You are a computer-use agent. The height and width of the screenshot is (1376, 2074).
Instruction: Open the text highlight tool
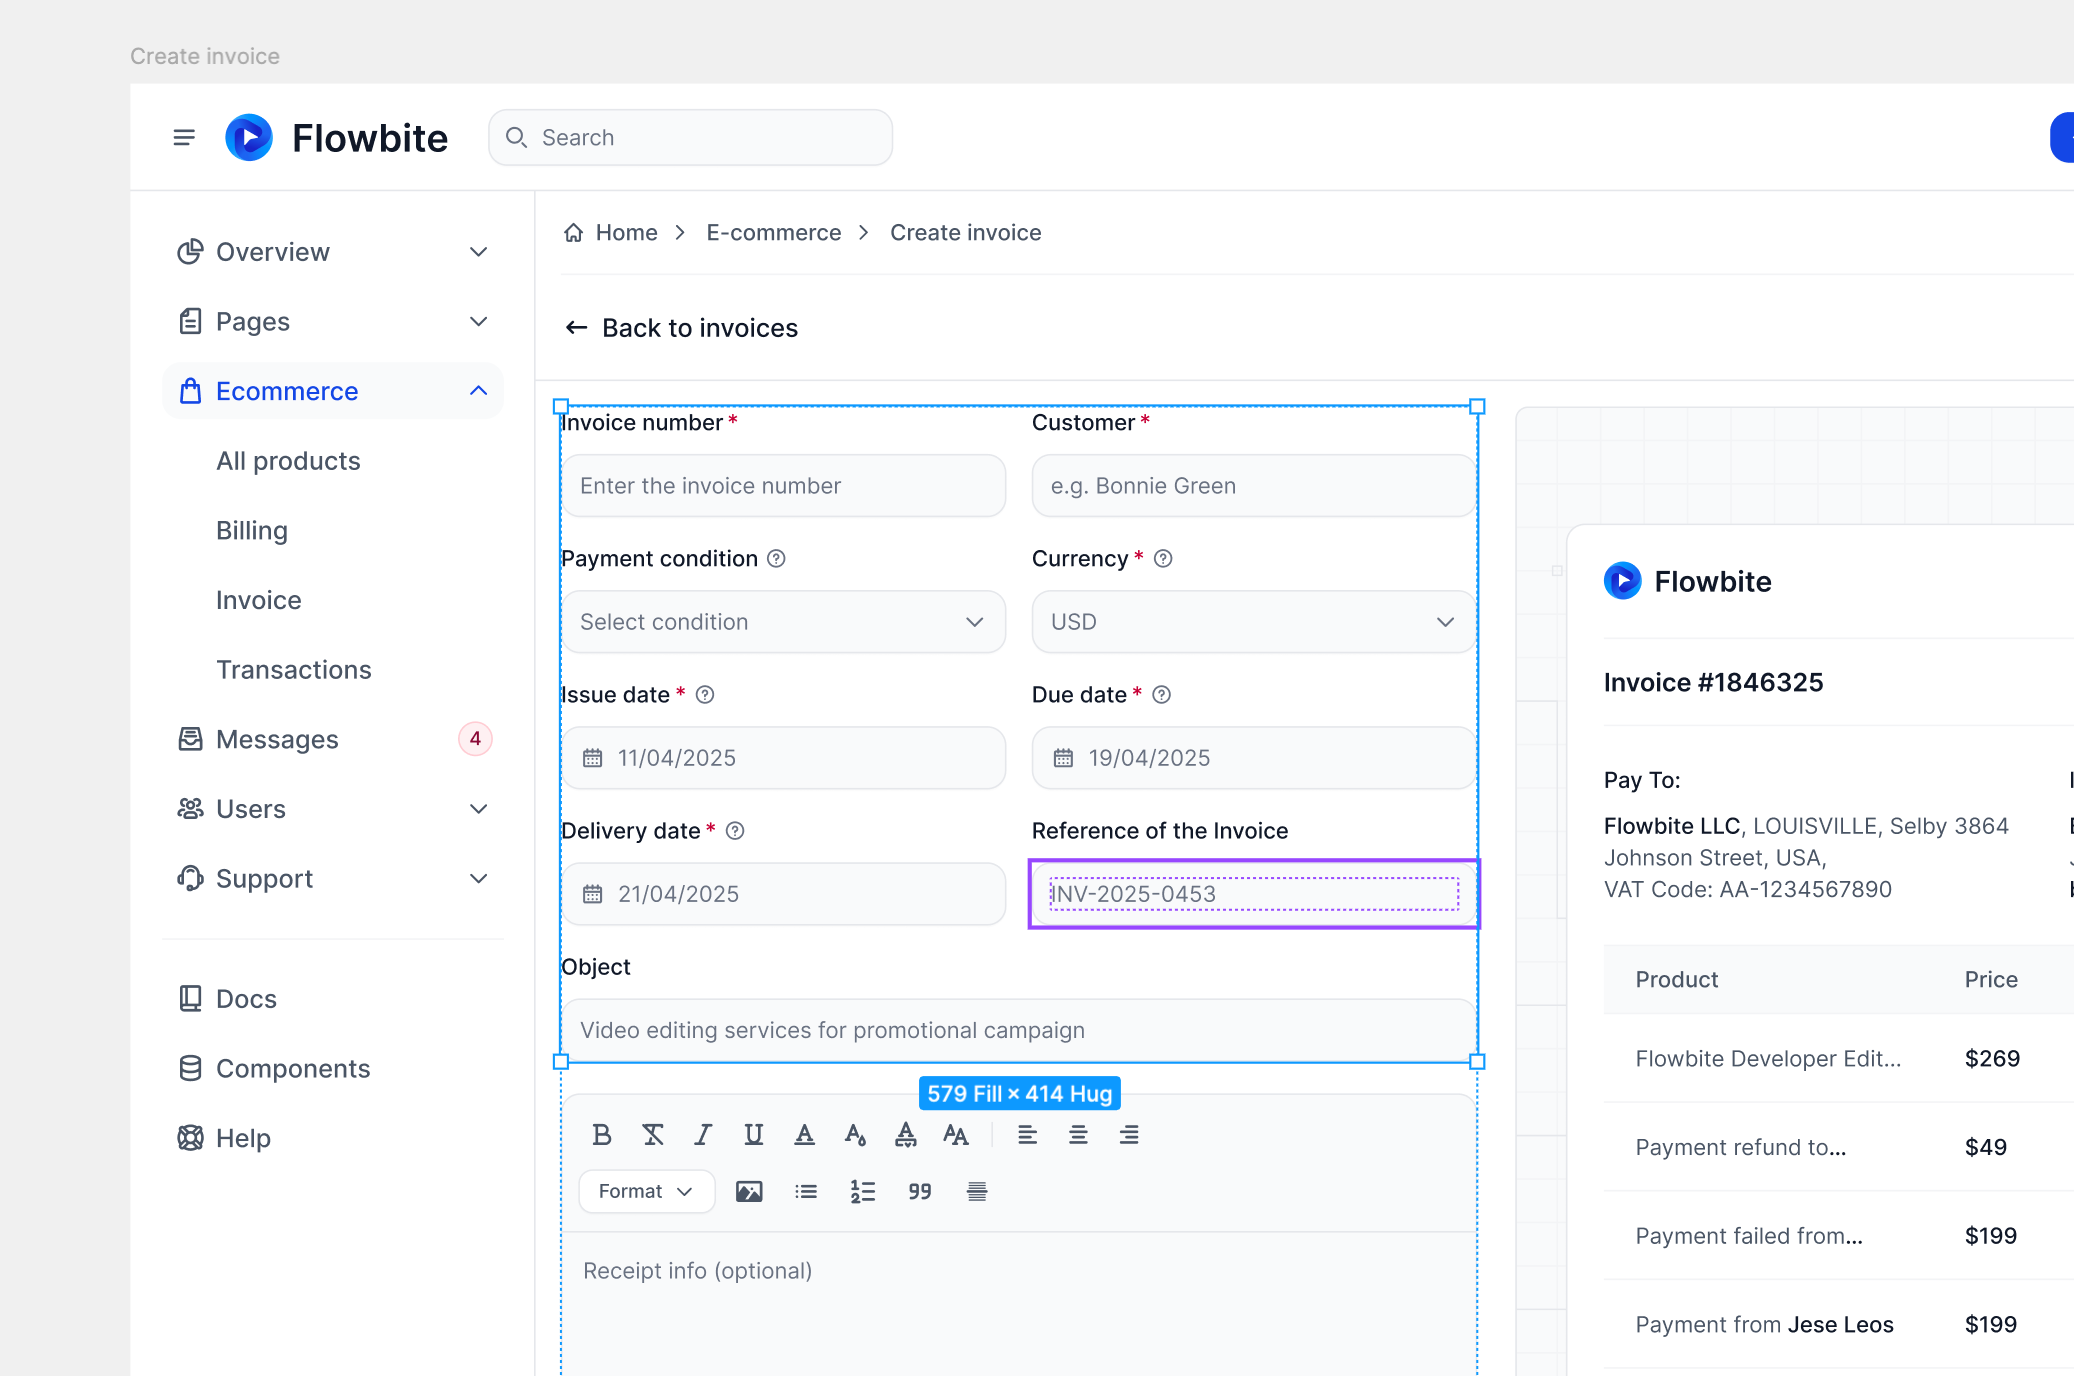point(905,1134)
